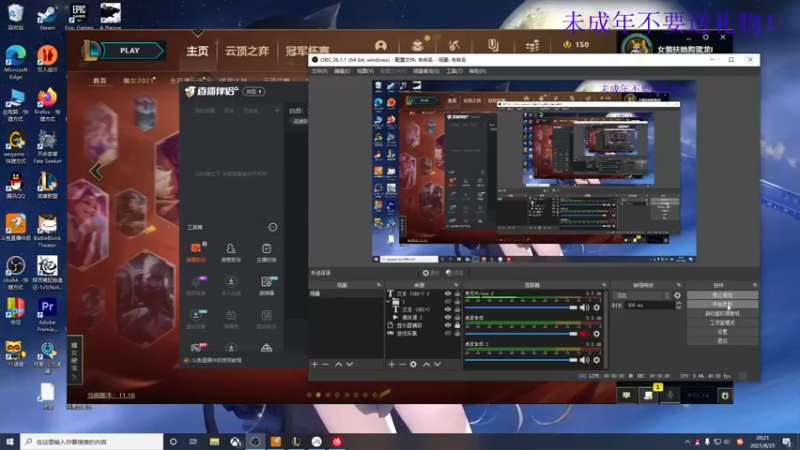The image size is (800, 450).
Task: Switch to 云顶之弈 tab in League client
Action: pos(247,51)
